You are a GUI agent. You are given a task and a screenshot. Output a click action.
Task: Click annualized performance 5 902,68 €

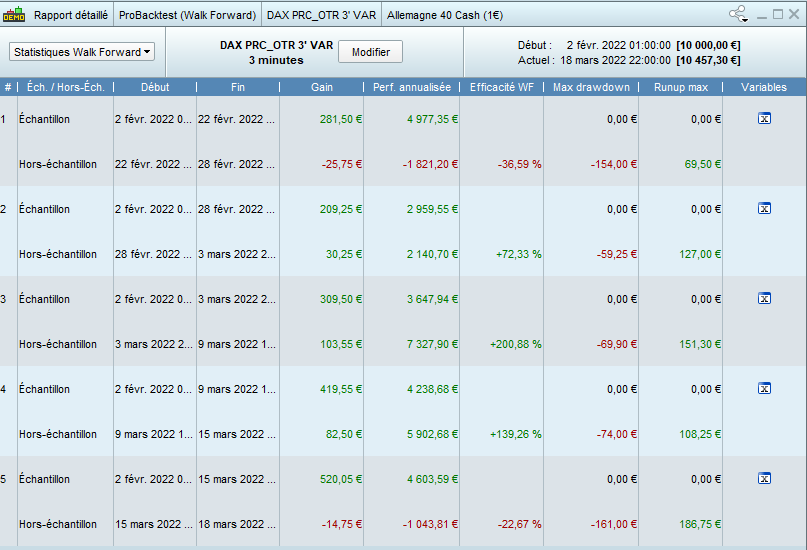tap(432, 434)
